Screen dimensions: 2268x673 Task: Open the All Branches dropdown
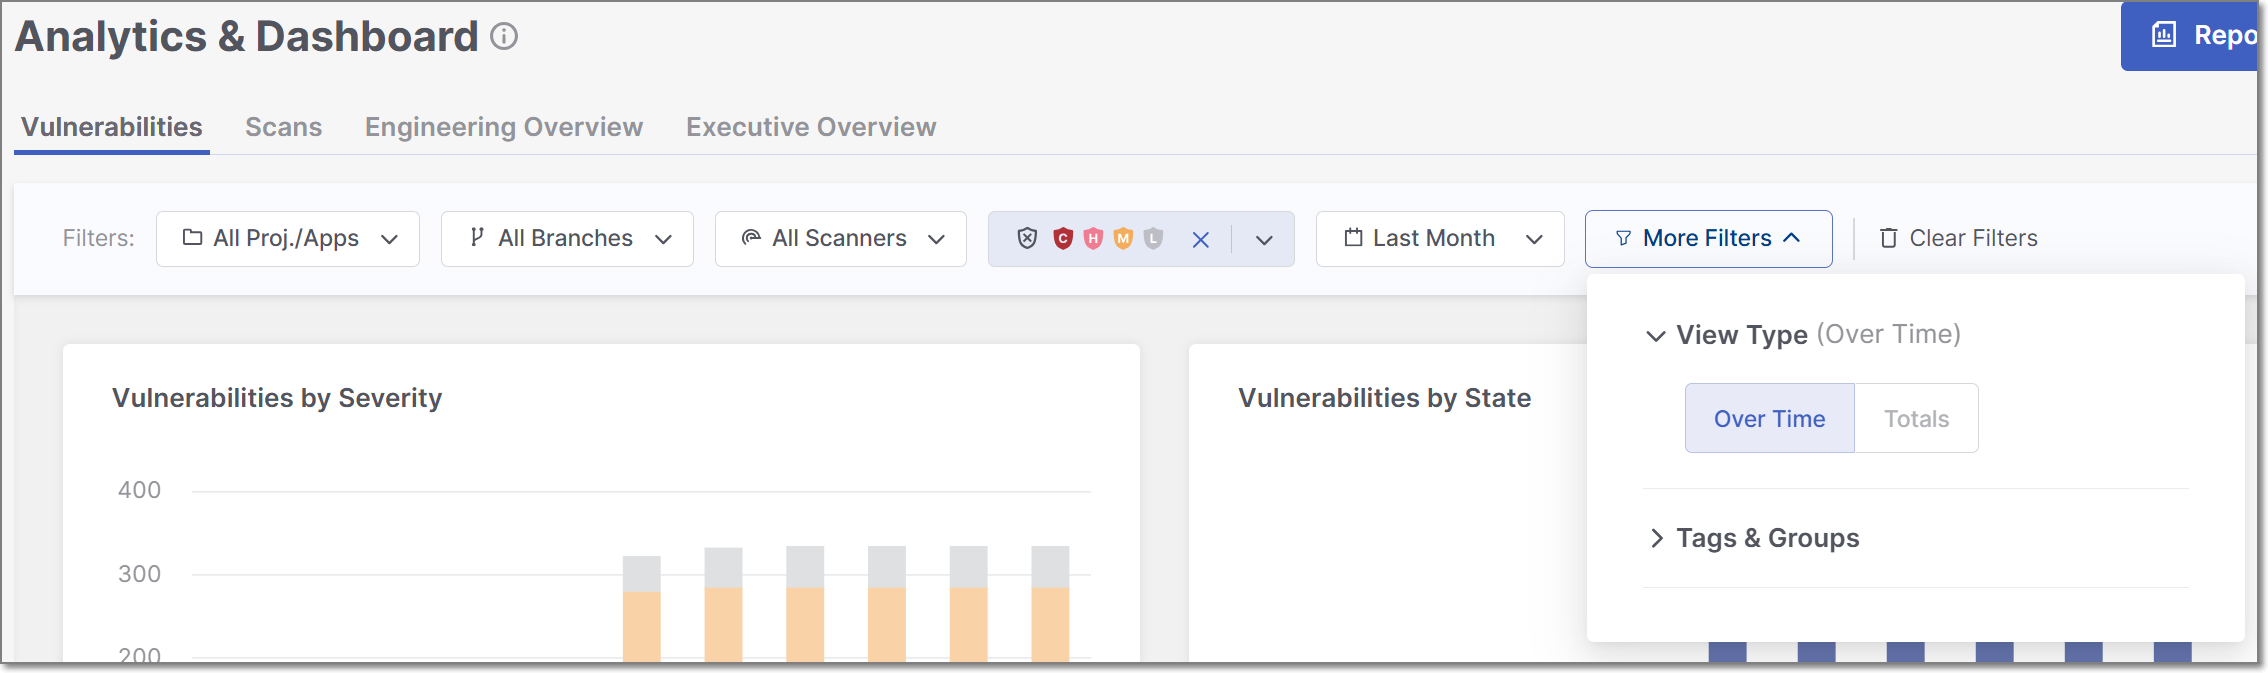[x=567, y=239]
